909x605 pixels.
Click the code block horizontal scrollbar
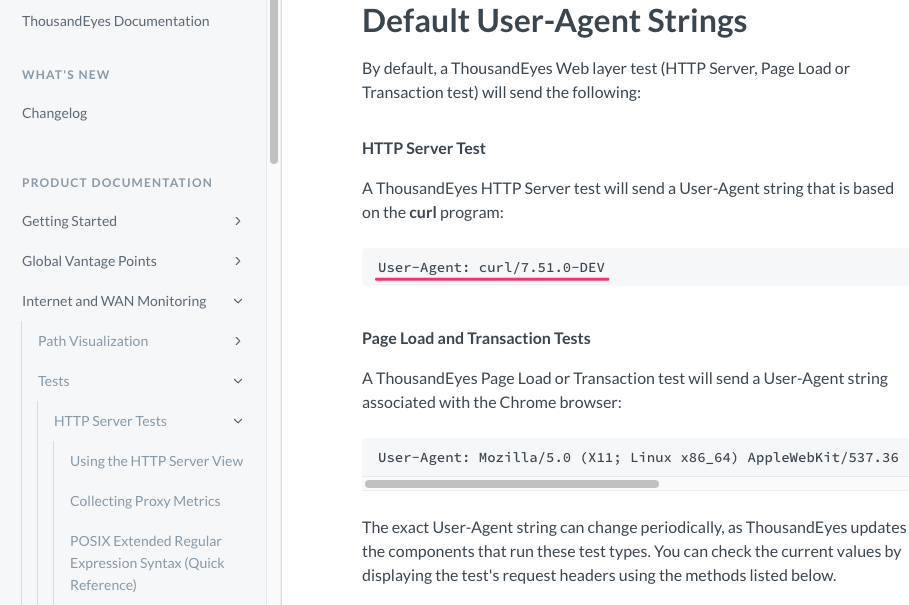click(512, 484)
